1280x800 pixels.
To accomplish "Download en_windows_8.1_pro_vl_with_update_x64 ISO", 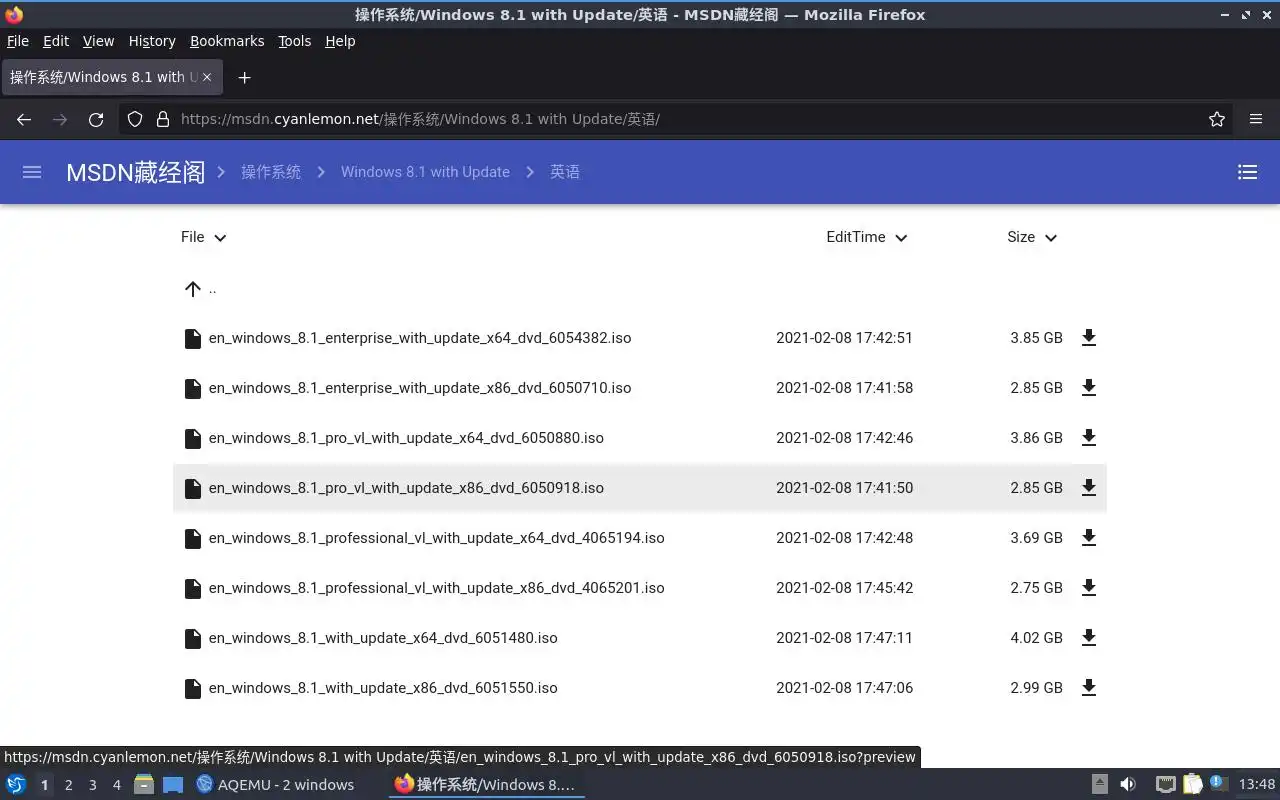I will [1089, 438].
